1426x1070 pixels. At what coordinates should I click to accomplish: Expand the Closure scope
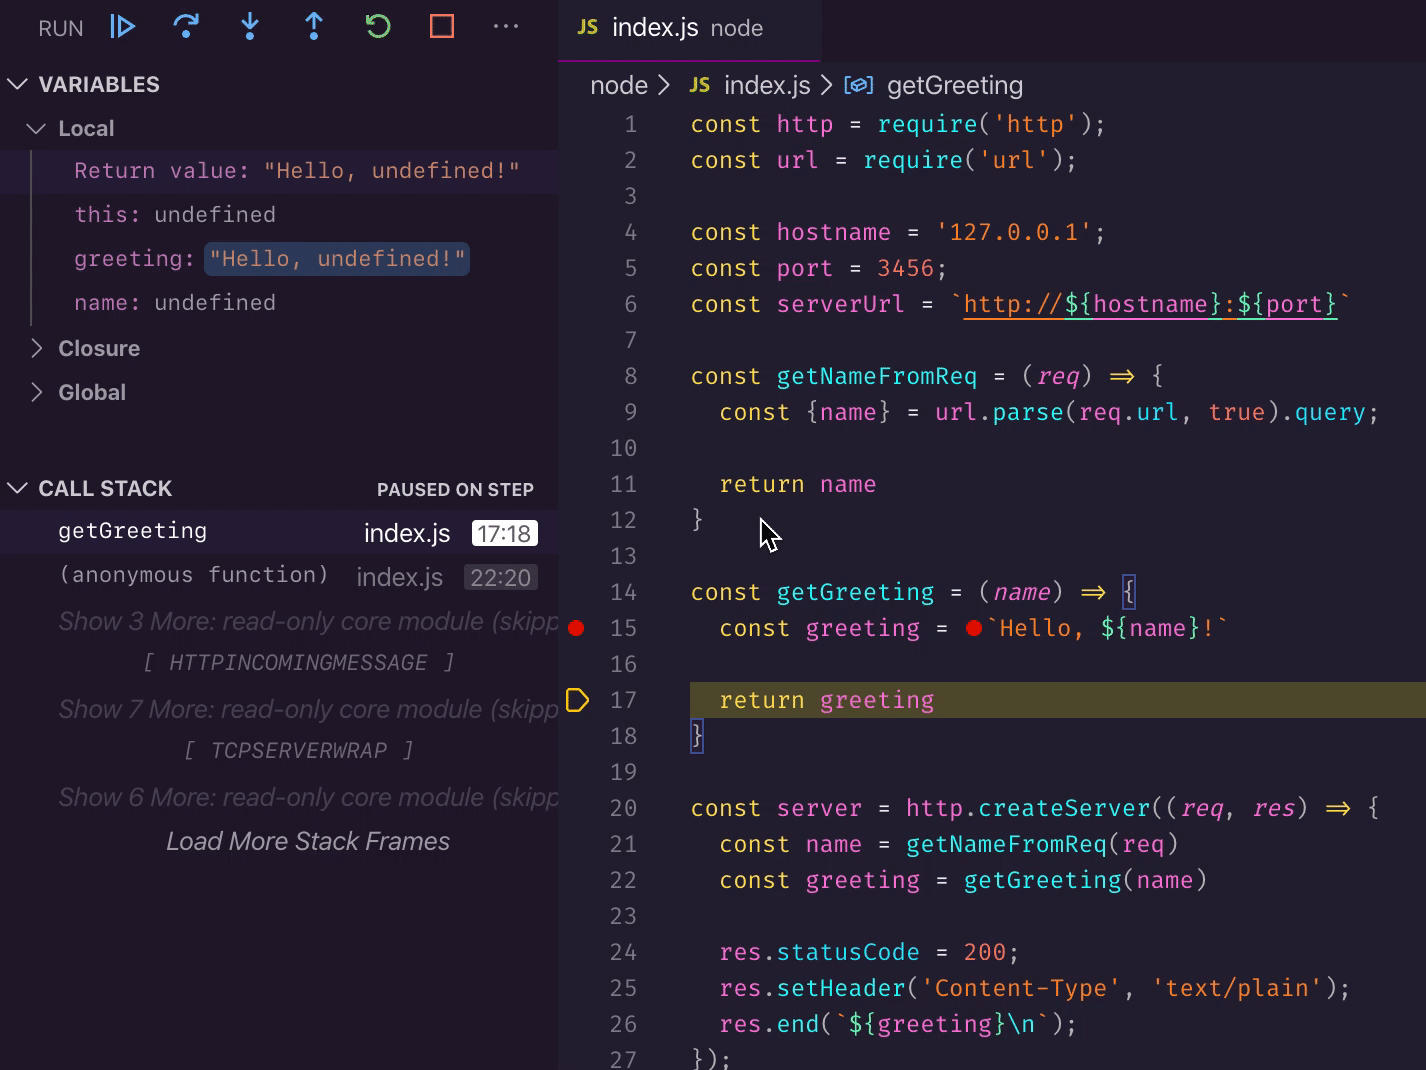37,349
